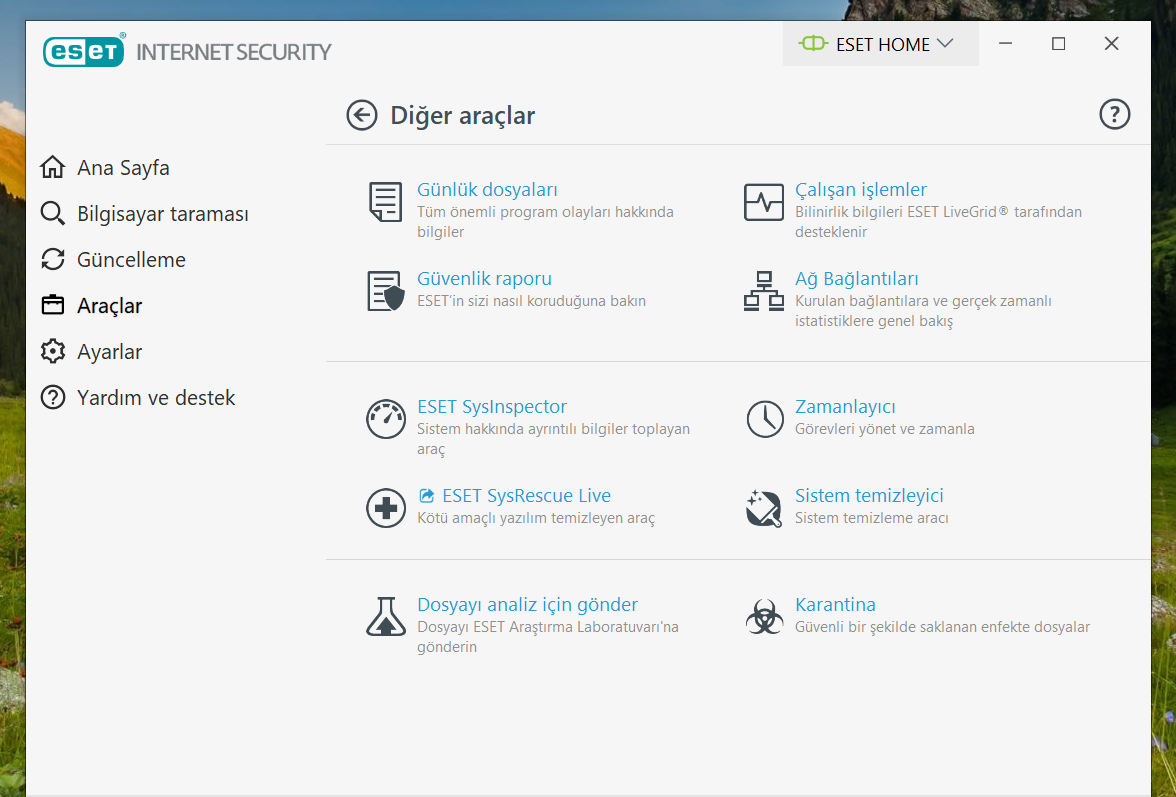The width and height of the screenshot is (1176, 797).
Task: Go to Ana Sayfa in the sidebar
Action: click(123, 168)
